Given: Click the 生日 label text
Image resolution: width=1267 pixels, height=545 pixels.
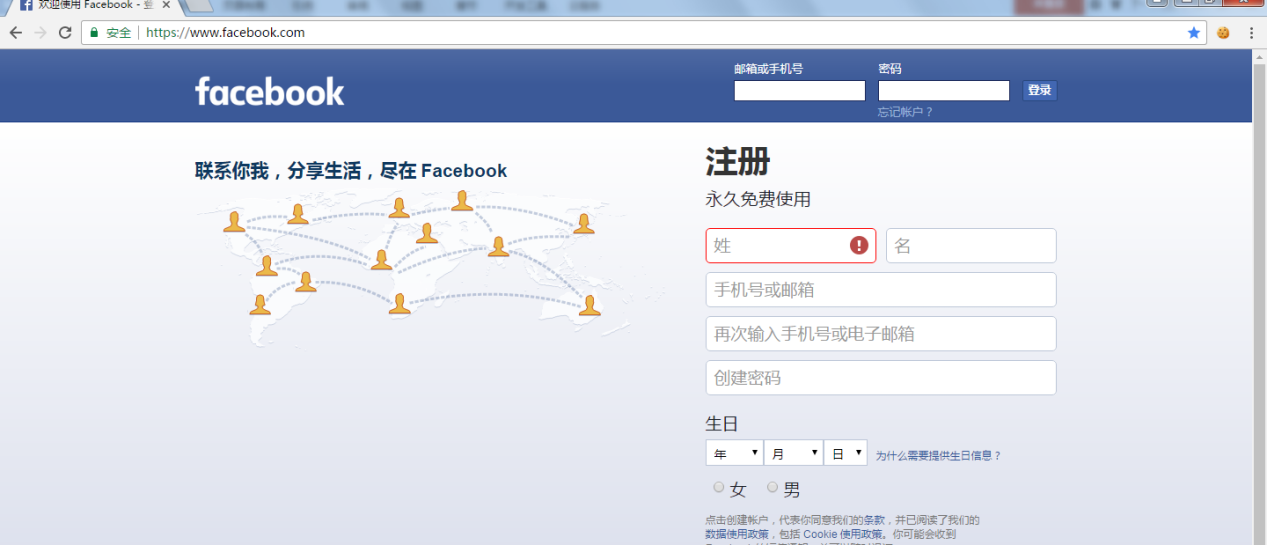Looking at the screenshot, I should click(x=722, y=423).
